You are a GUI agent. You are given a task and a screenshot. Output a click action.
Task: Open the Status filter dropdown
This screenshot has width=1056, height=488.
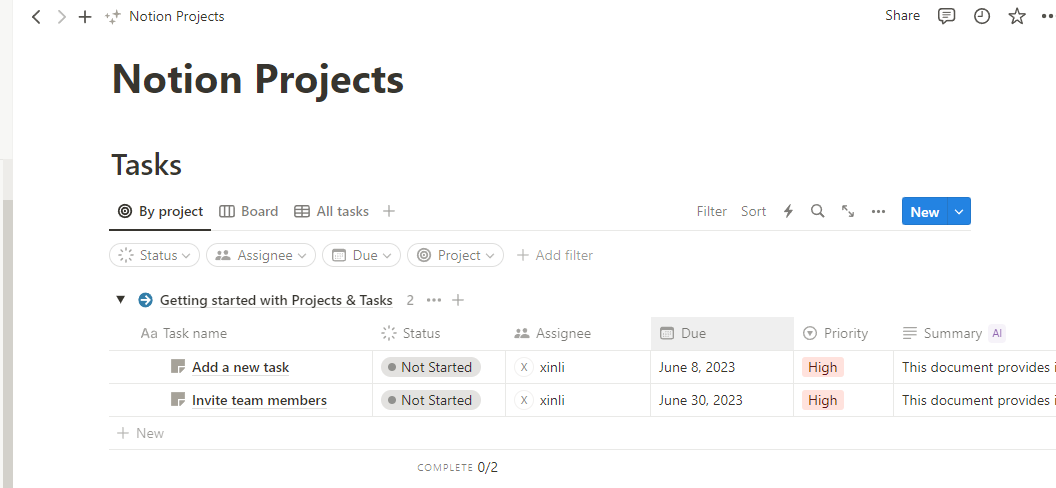(x=154, y=255)
